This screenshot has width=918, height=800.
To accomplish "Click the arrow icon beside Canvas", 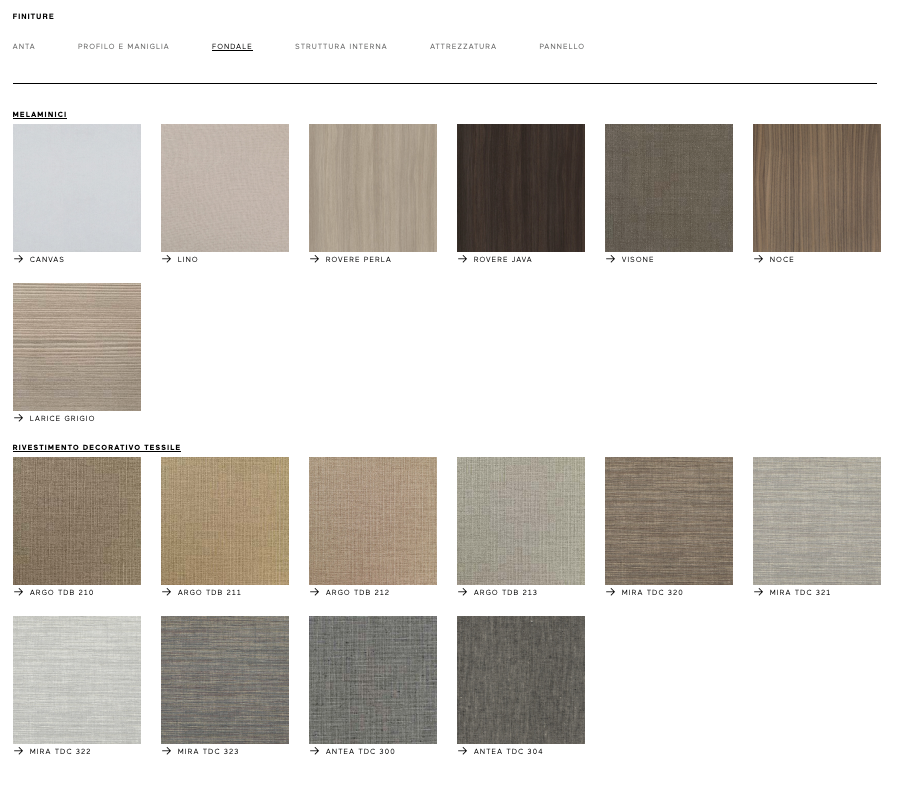I will click(18, 259).
